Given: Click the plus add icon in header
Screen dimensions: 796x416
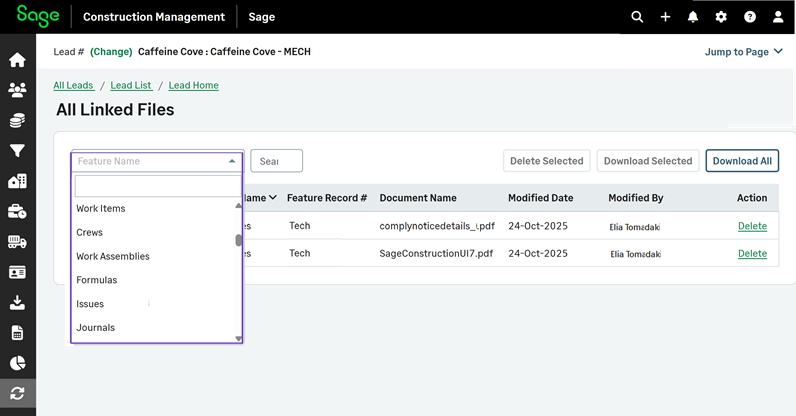Looking at the screenshot, I should [x=665, y=17].
